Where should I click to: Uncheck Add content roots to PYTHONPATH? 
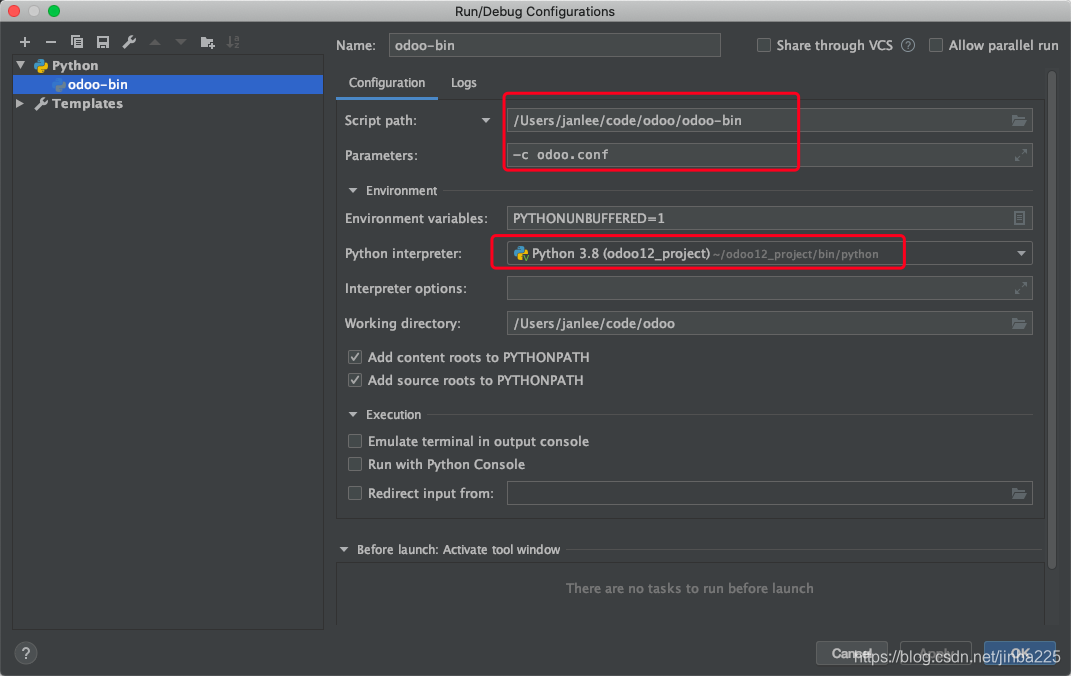(354, 357)
